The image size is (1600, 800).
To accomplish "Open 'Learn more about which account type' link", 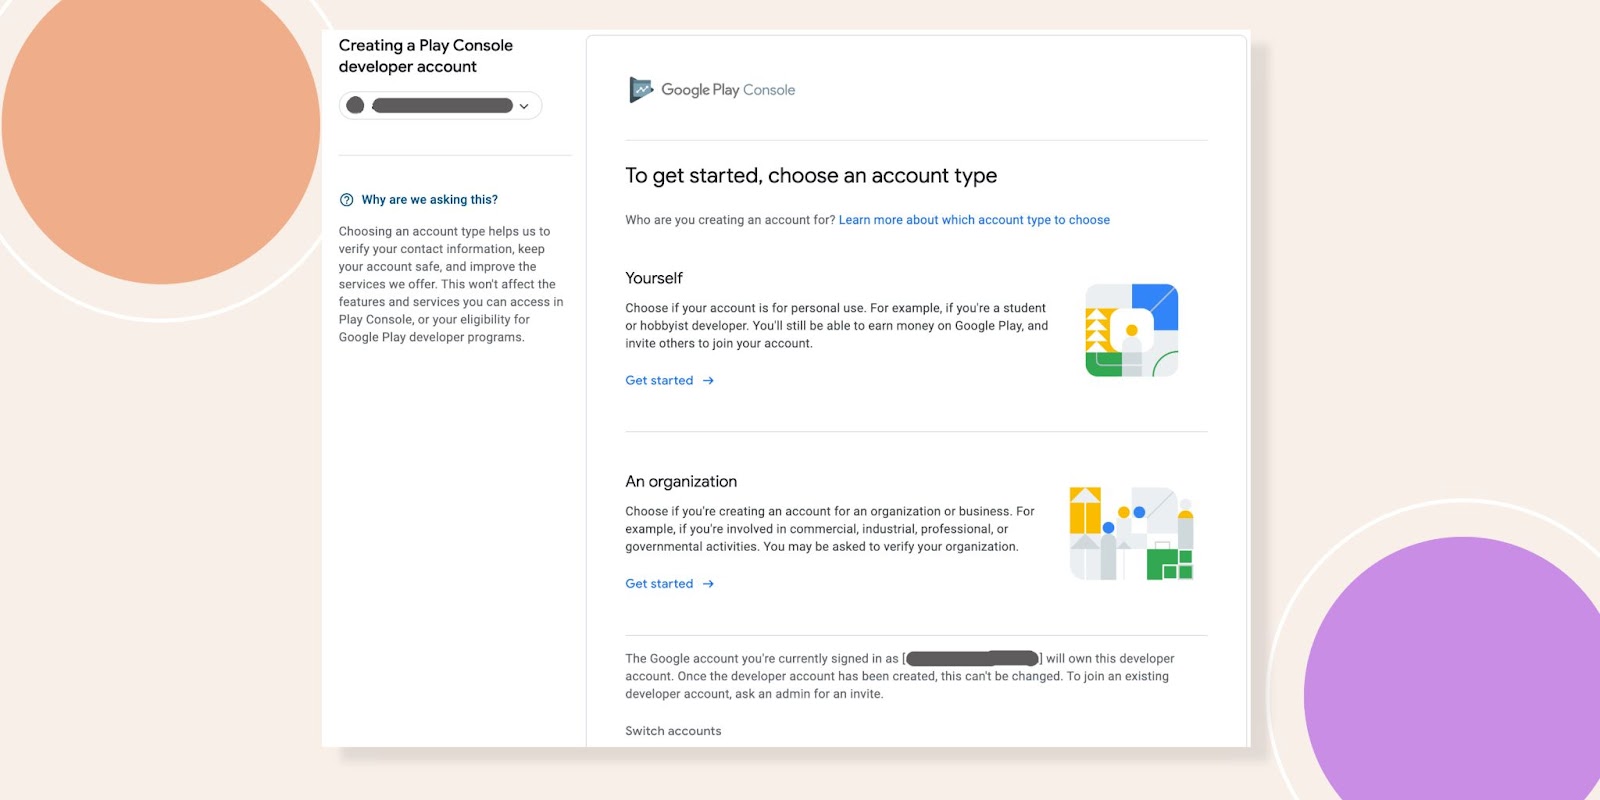I will coord(974,220).
